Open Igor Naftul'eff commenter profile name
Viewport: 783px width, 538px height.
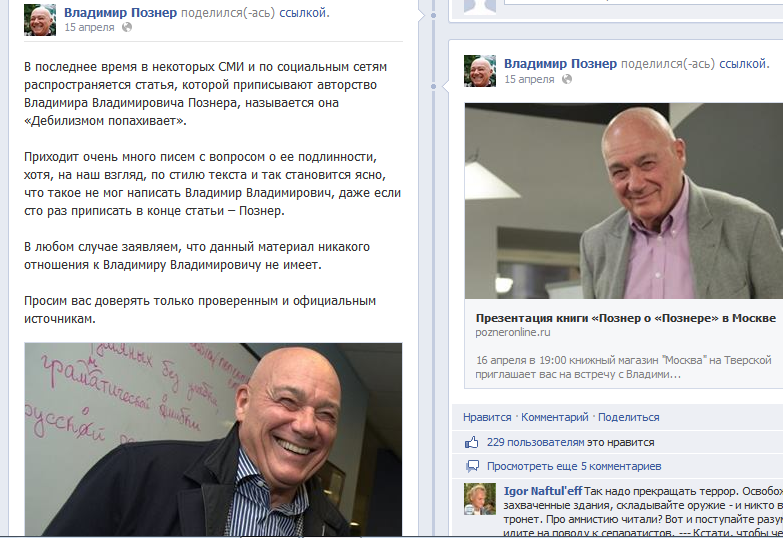(543, 491)
